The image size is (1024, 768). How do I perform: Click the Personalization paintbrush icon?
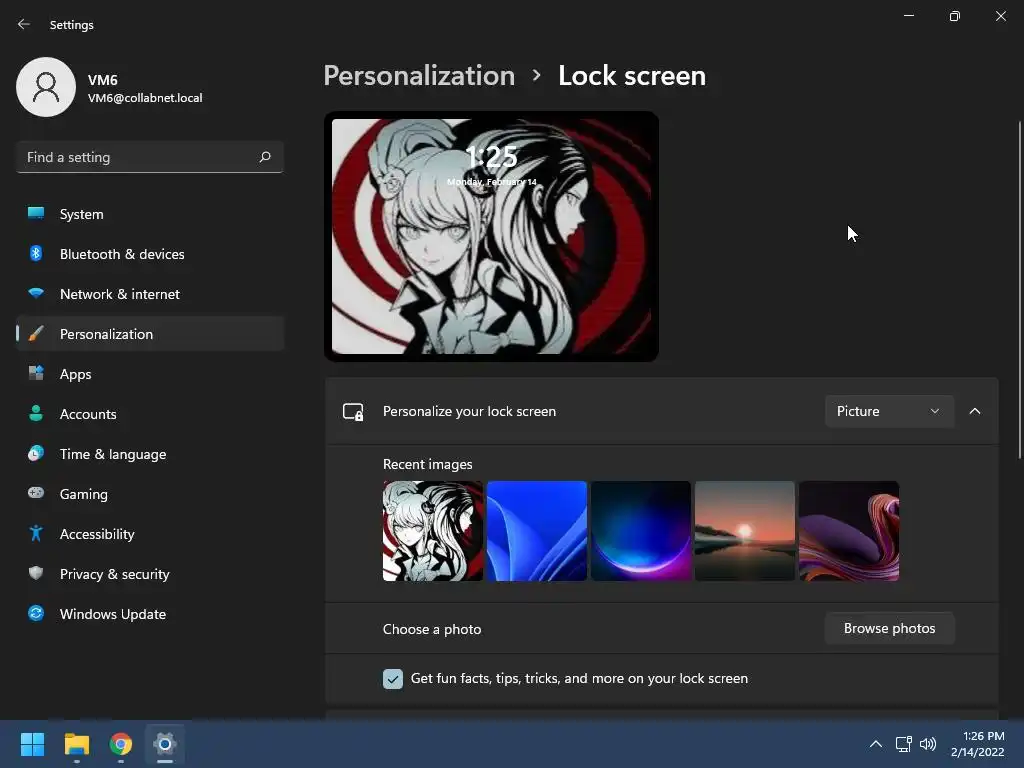coord(36,334)
